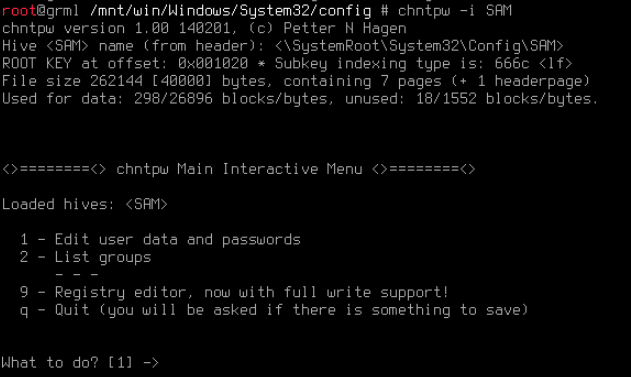Click the path /mnt/win/Windows/System32/config
The height and width of the screenshot is (377, 631).
pos(231,10)
